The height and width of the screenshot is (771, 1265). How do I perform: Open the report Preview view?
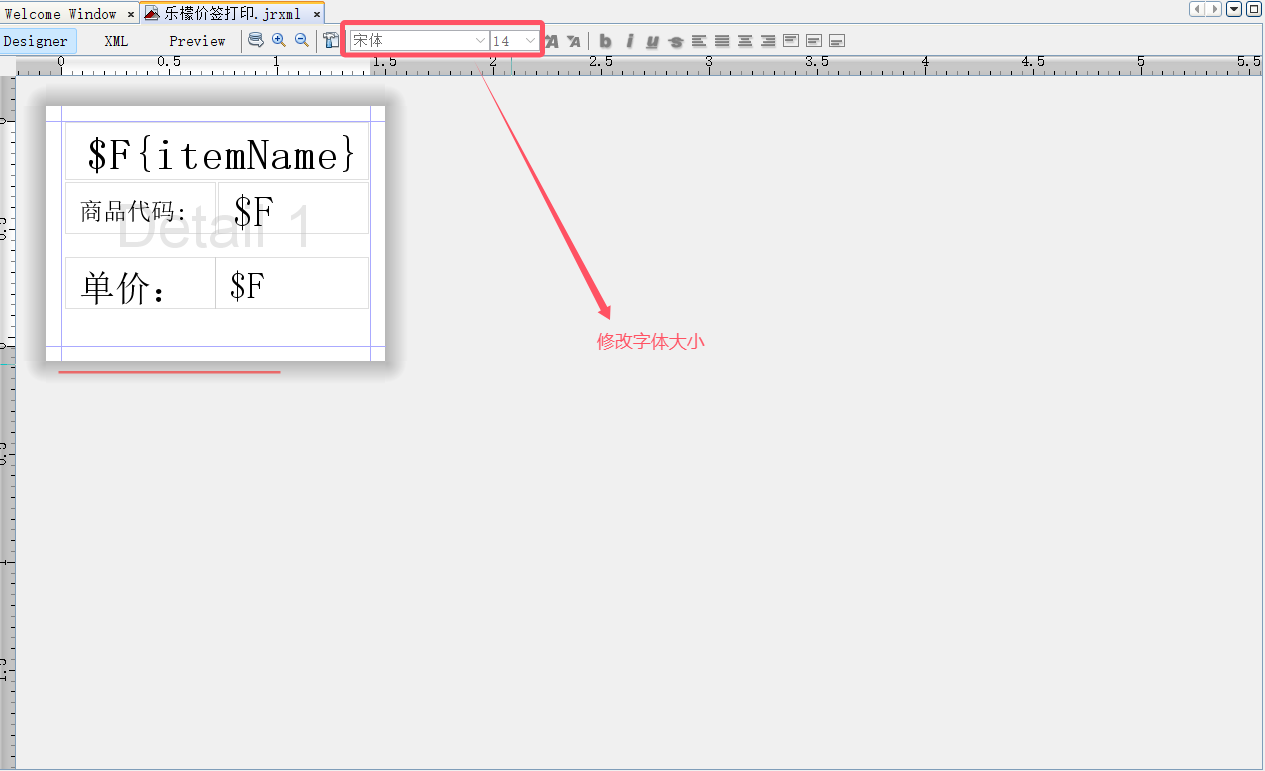[197, 41]
